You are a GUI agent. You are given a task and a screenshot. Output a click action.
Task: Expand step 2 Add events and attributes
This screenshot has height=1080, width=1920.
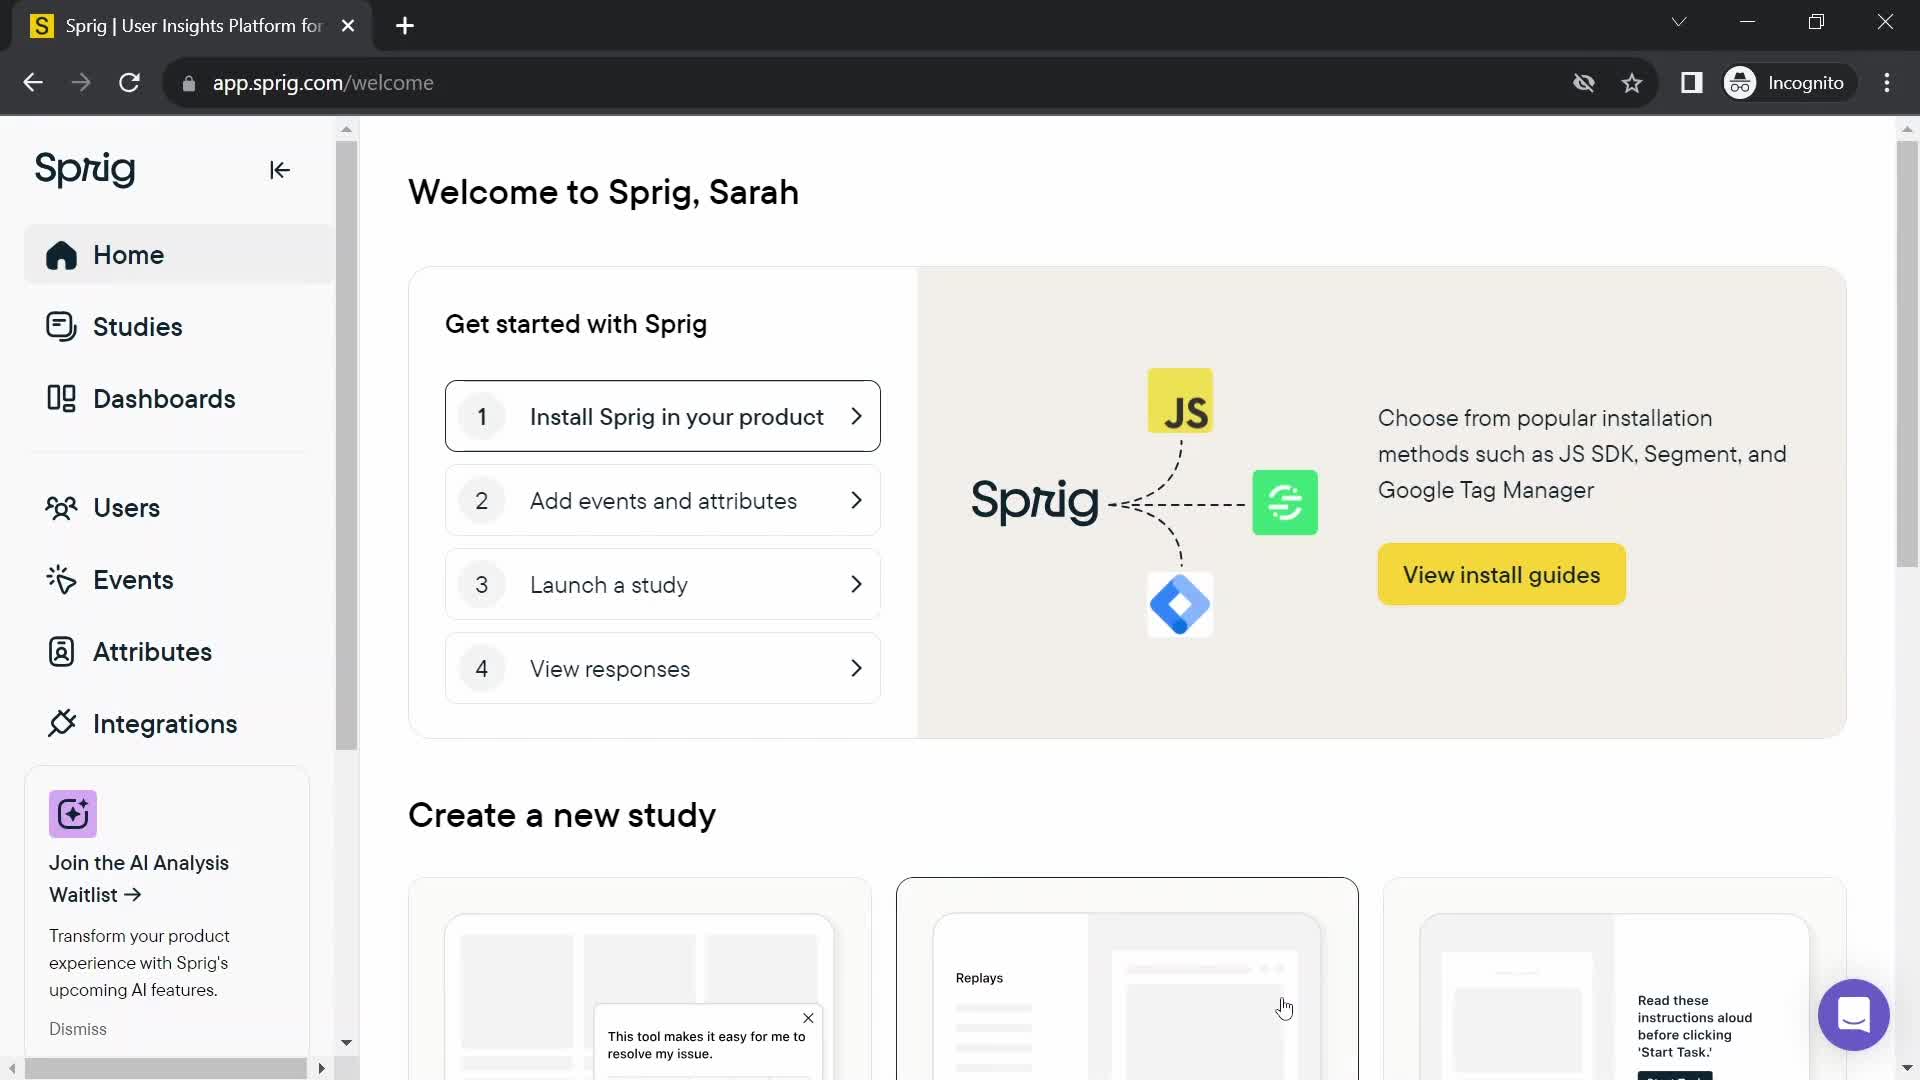665,500
